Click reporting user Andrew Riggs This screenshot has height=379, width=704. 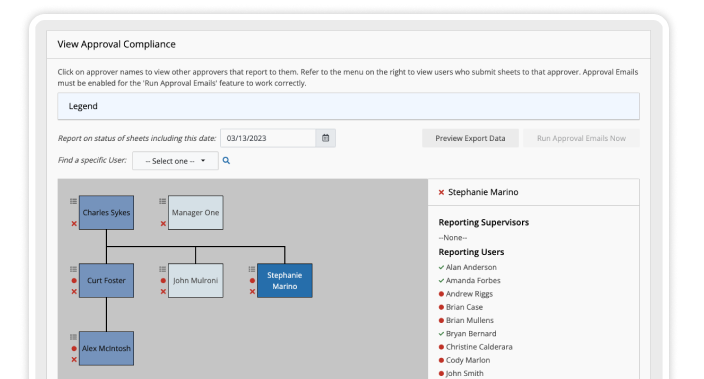(469, 294)
